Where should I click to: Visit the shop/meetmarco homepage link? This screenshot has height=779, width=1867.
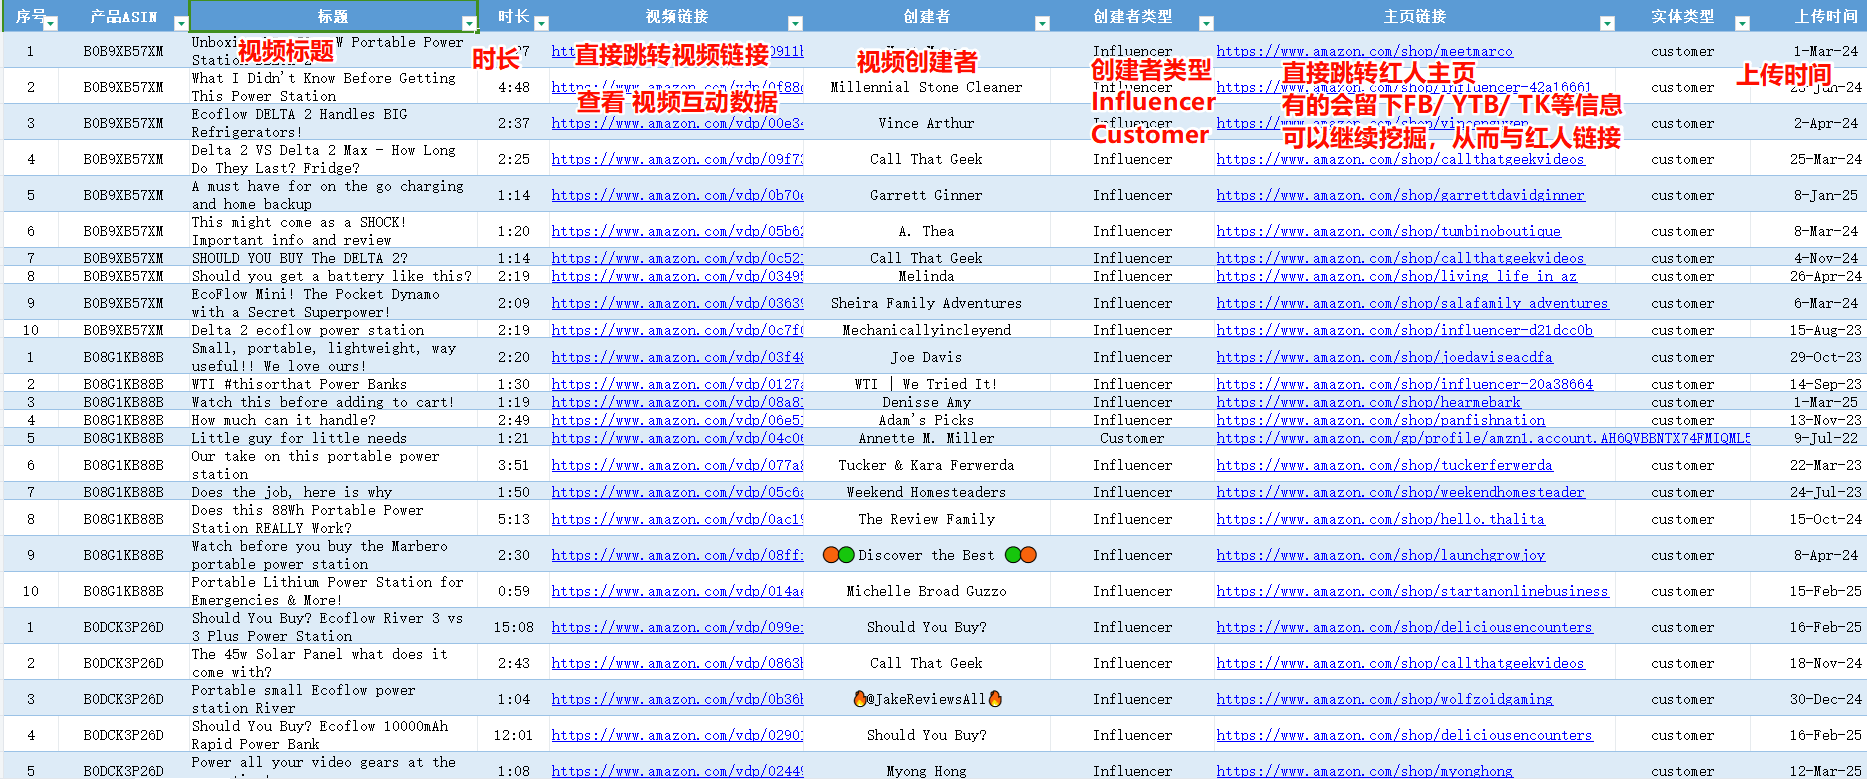1364,51
